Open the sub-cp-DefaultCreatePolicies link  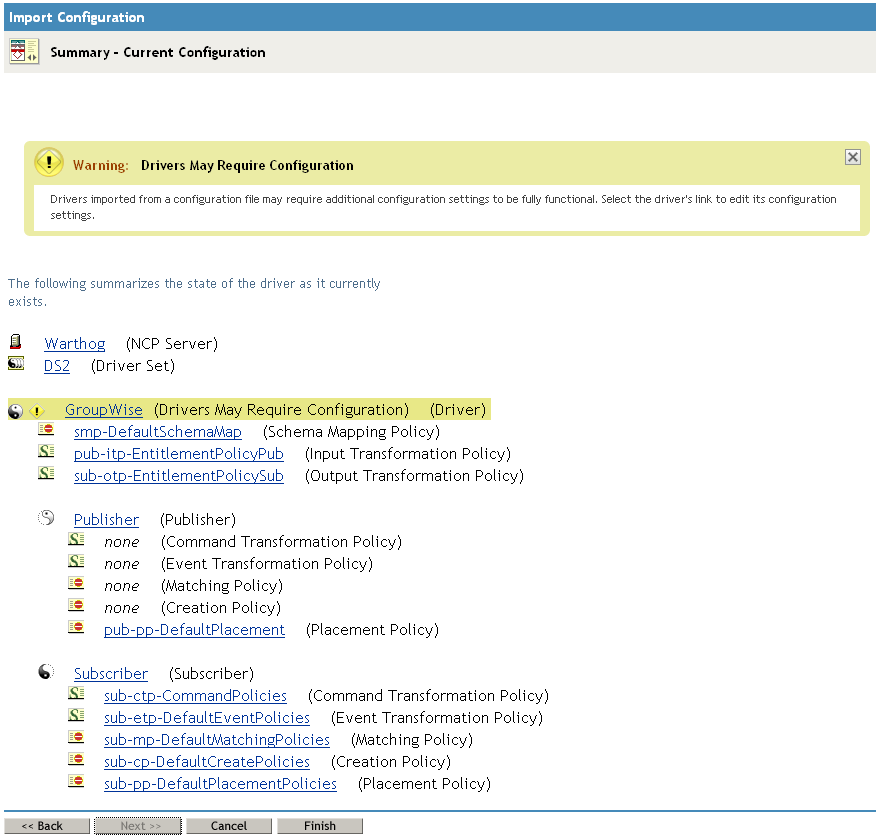pyautogui.click(x=207, y=762)
